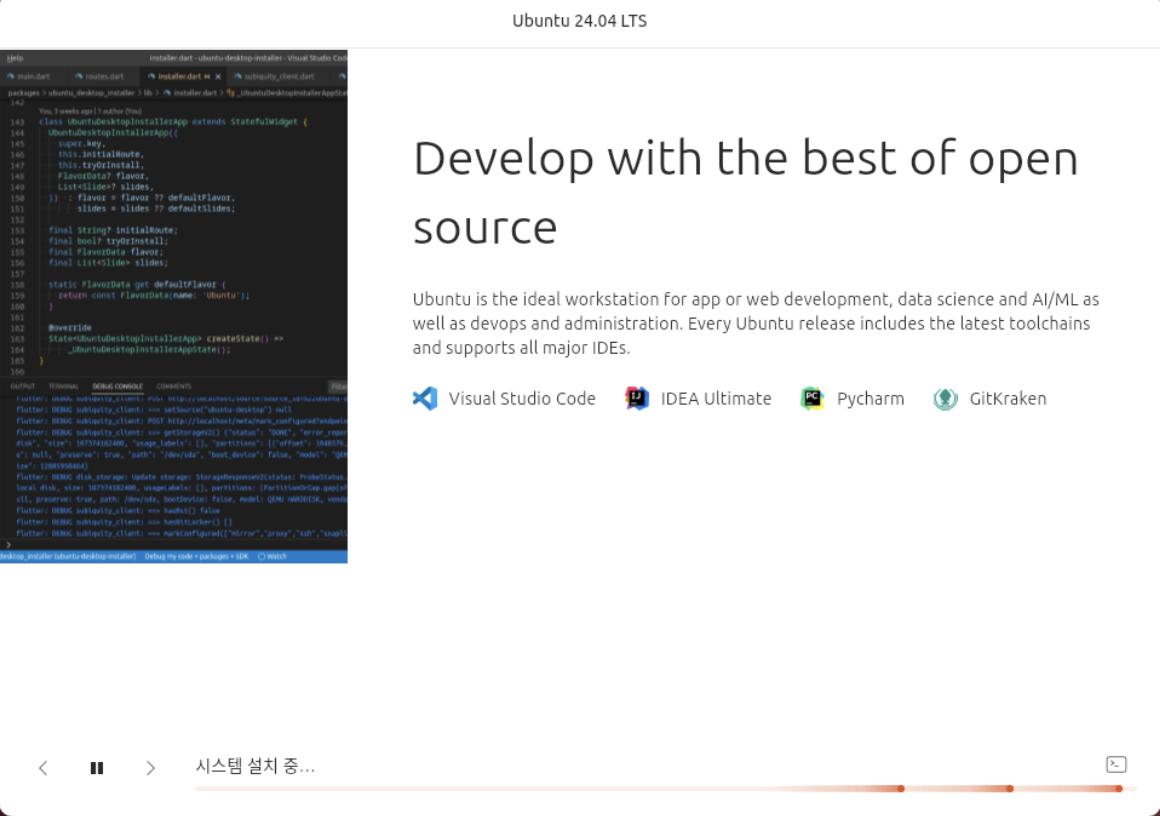This screenshot has width=1160, height=816.
Task: Click the Pycharm logo icon
Action: coord(812,399)
